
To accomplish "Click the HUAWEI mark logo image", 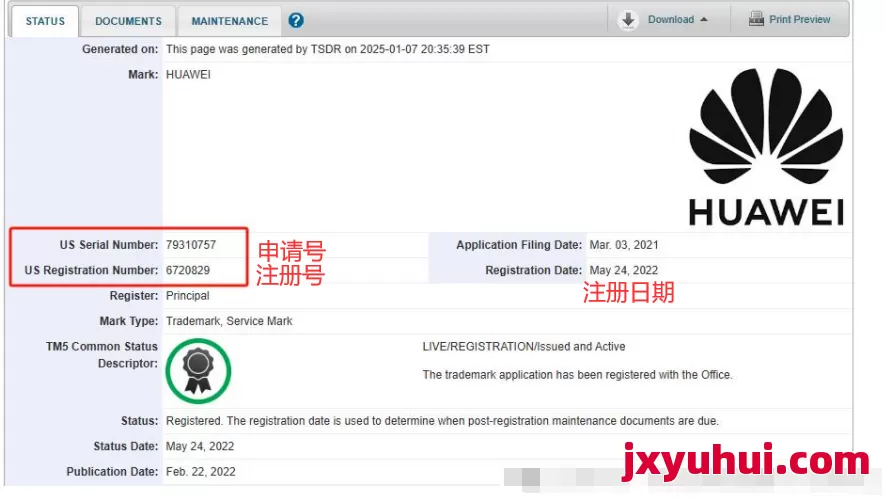I will pos(766,147).
